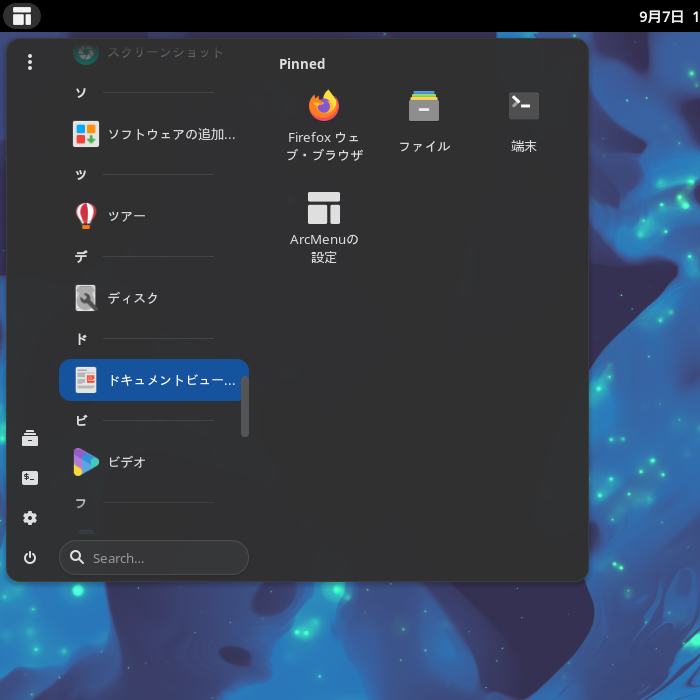Screen dimensions: 700x700
Task: Click the magnifier icon in the search box
Action: (x=77, y=557)
